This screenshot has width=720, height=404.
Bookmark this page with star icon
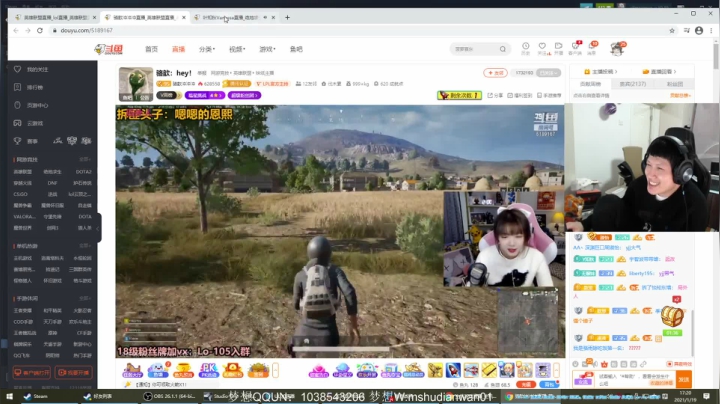point(672,30)
